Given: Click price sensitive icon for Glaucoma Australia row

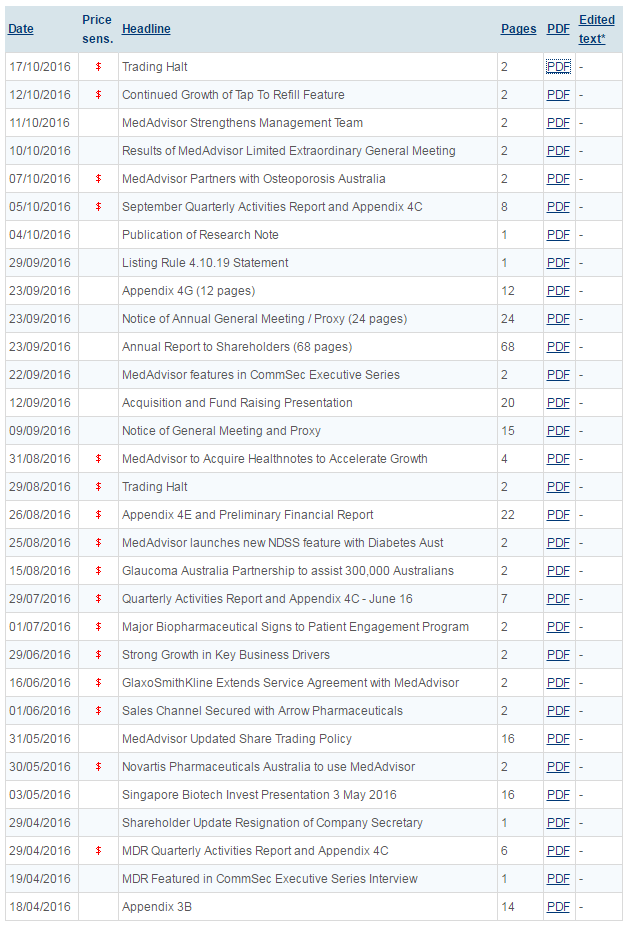Looking at the screenshot, I should point(98,570).
